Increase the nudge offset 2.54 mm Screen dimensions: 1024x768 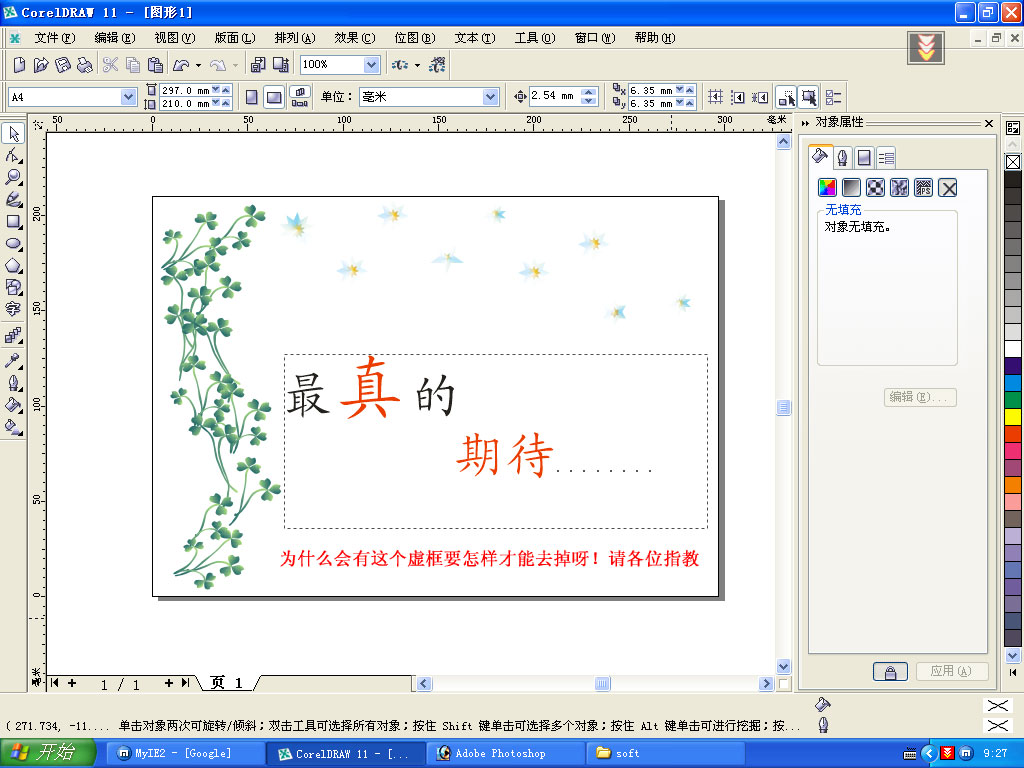pyautogui.click(x=589, y=92)
